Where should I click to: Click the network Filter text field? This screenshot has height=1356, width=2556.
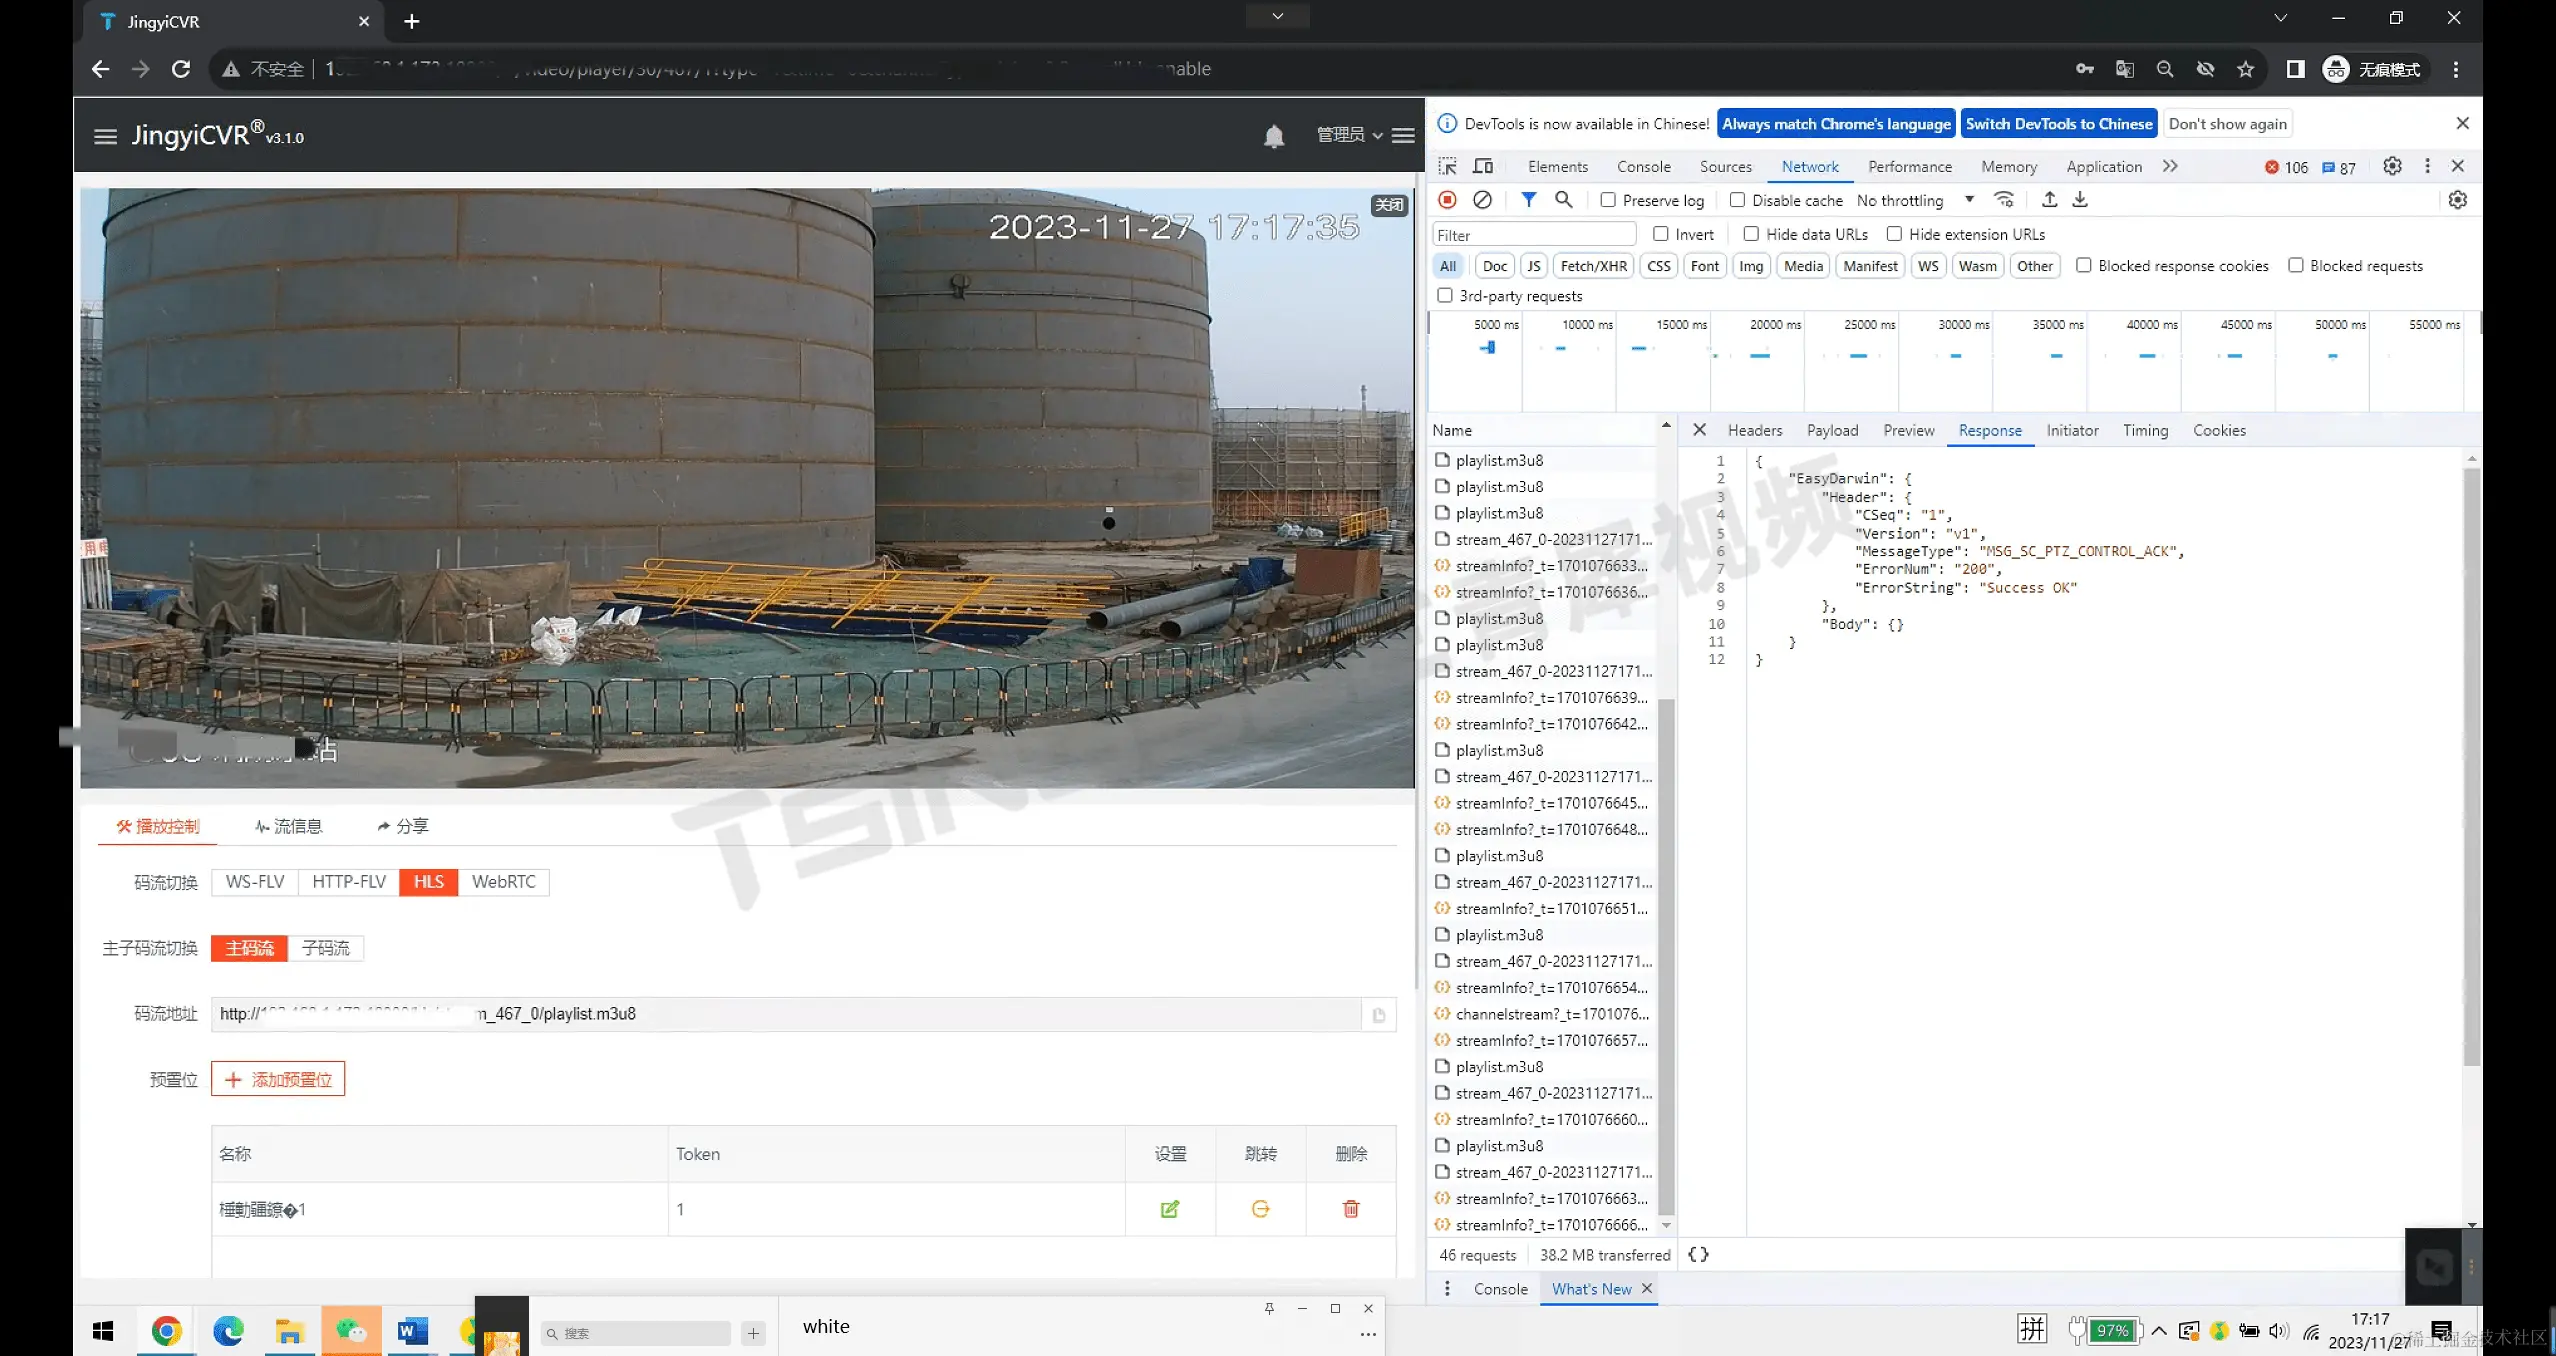(1533, 235)
